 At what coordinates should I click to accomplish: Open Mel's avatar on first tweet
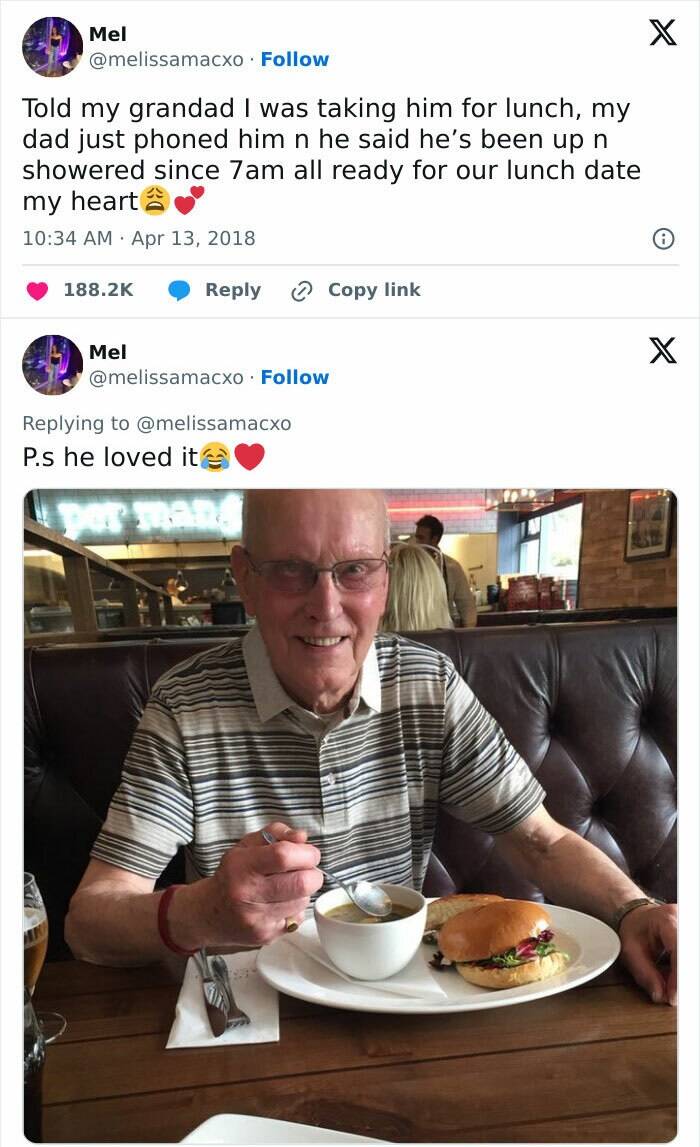coord(52,47)
